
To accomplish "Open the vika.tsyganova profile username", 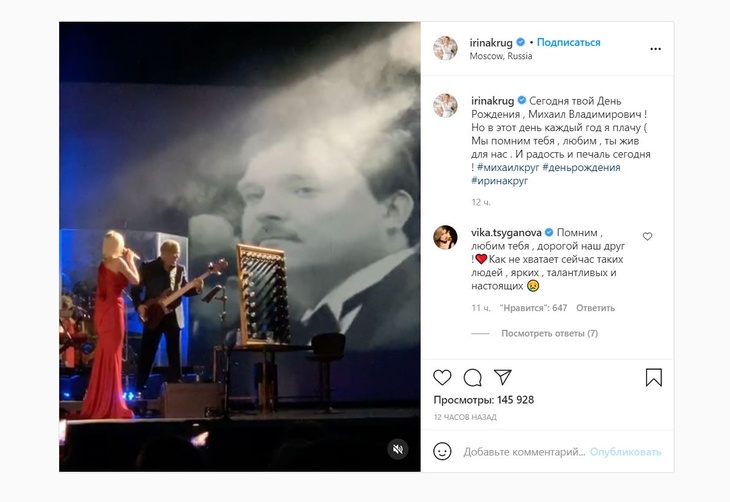I will click(x=506, y=232).
